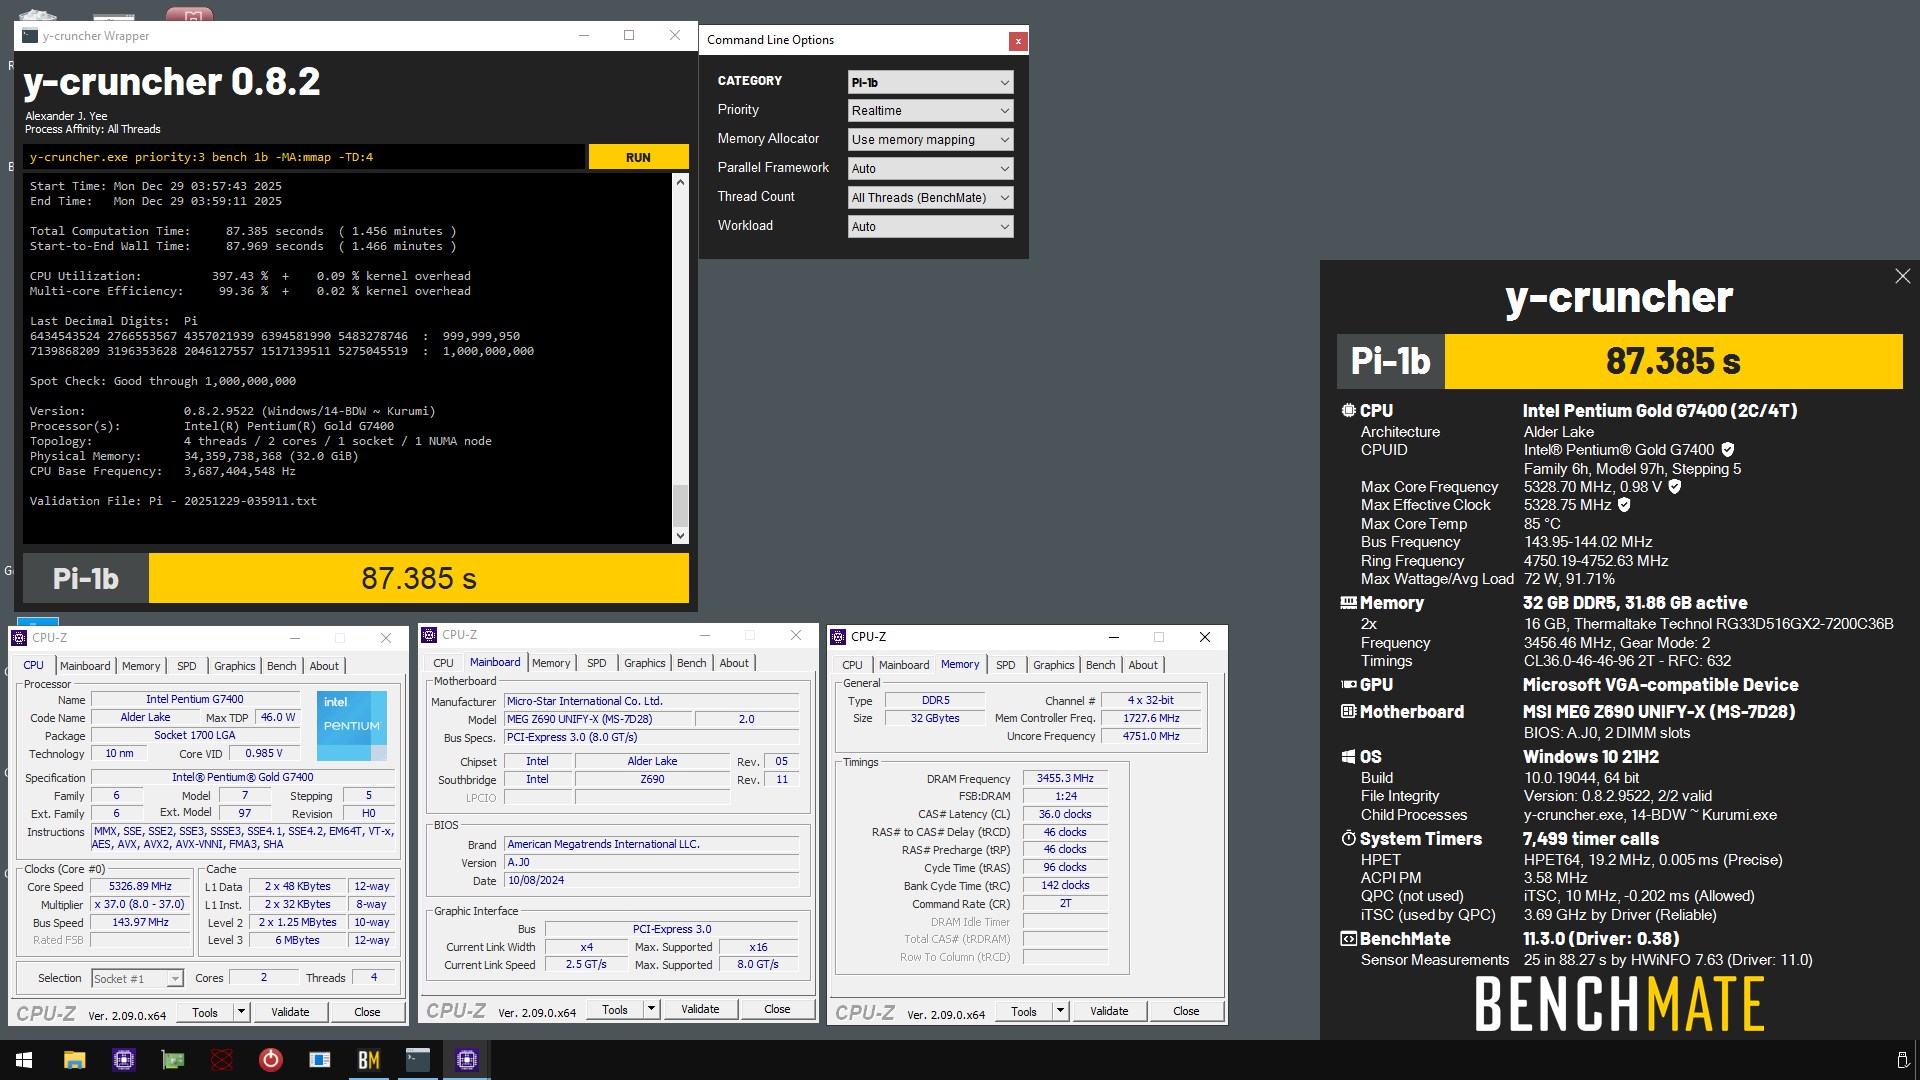Expand Tools arrow in Mainboard window
This screenshot has height=1080, width=1920.
click(651, 1010)
